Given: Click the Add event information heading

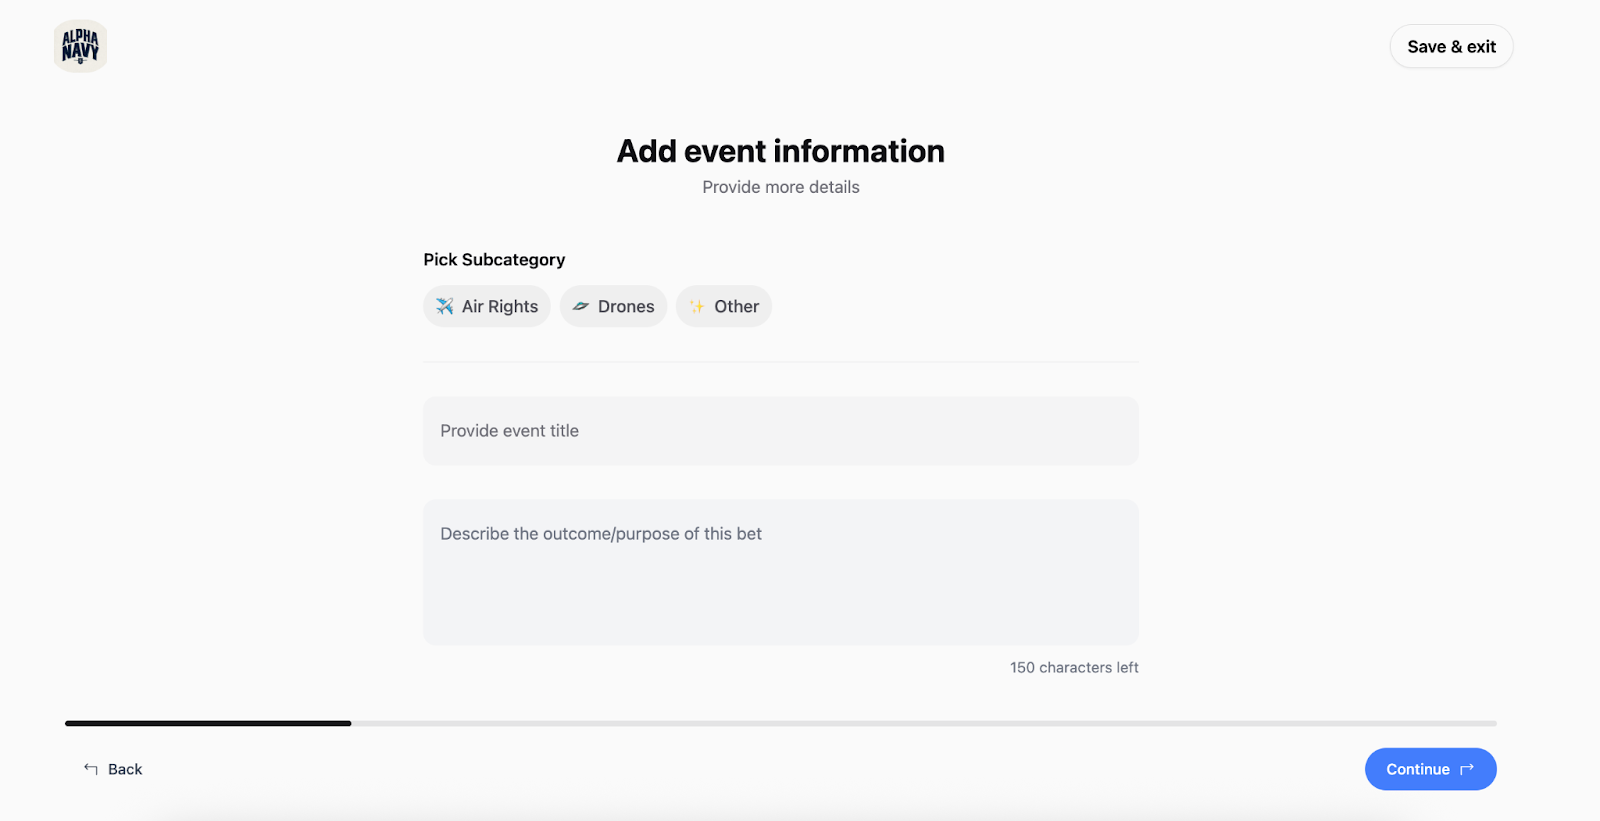Looking at the screenshot, I should [x=780, y=151].
